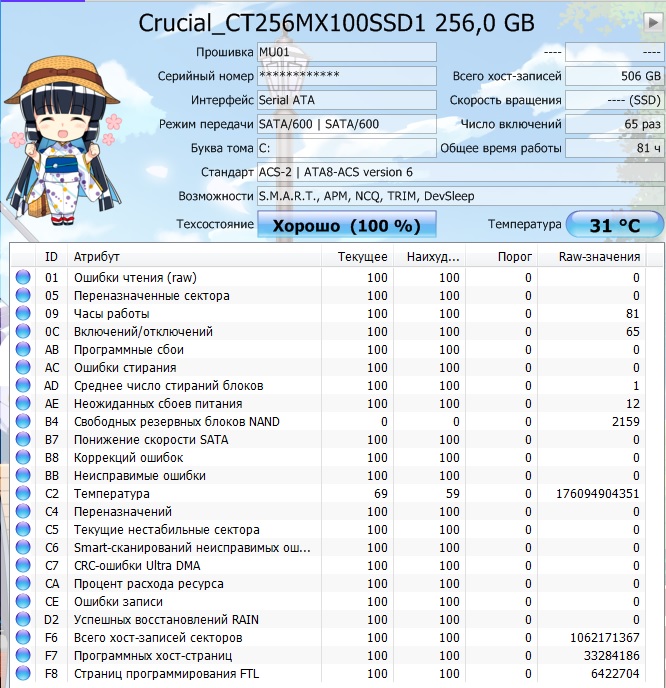The height and width of the screenshot is (688, 666).
Task: Click the Порог column header
Action: 501,256
